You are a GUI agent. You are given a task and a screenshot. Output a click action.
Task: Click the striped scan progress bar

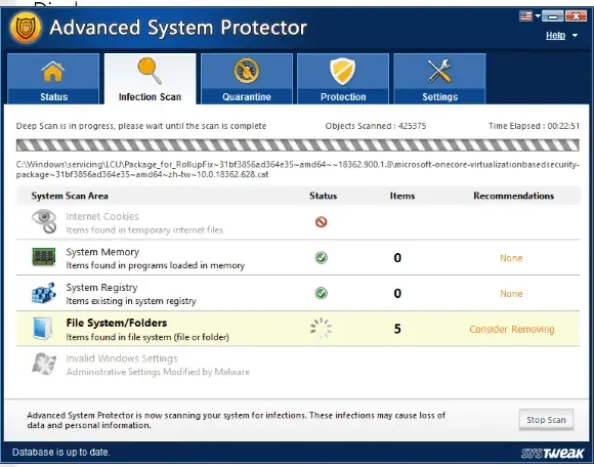click(297, 145)
